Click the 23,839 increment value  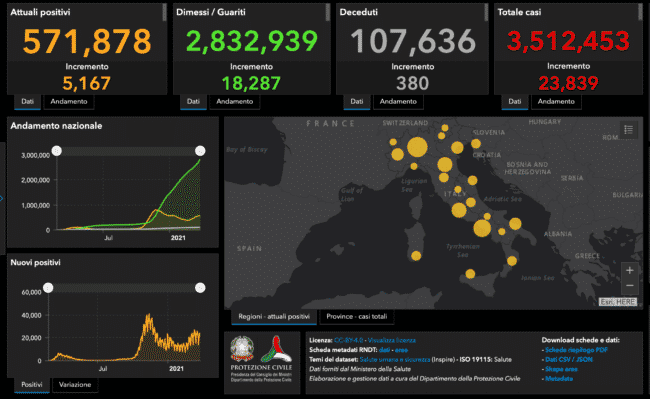568,83
